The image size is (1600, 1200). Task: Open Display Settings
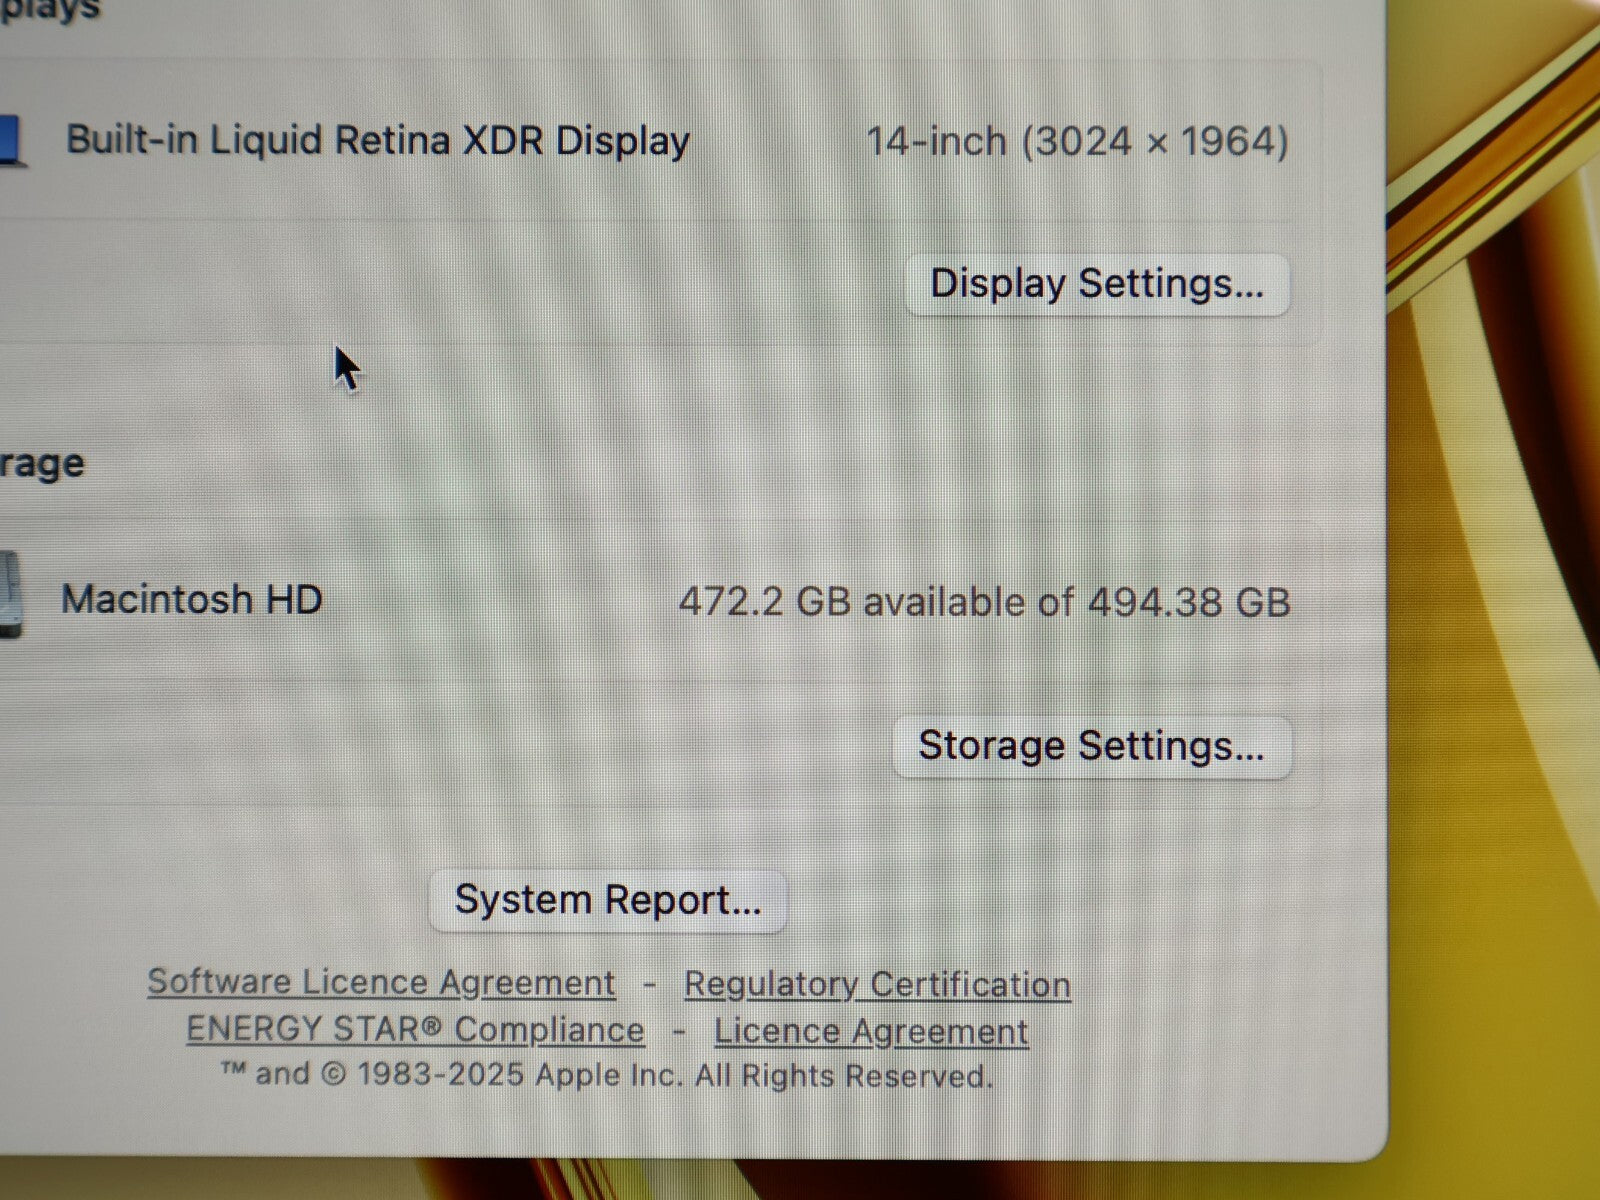click(1097, 285)
